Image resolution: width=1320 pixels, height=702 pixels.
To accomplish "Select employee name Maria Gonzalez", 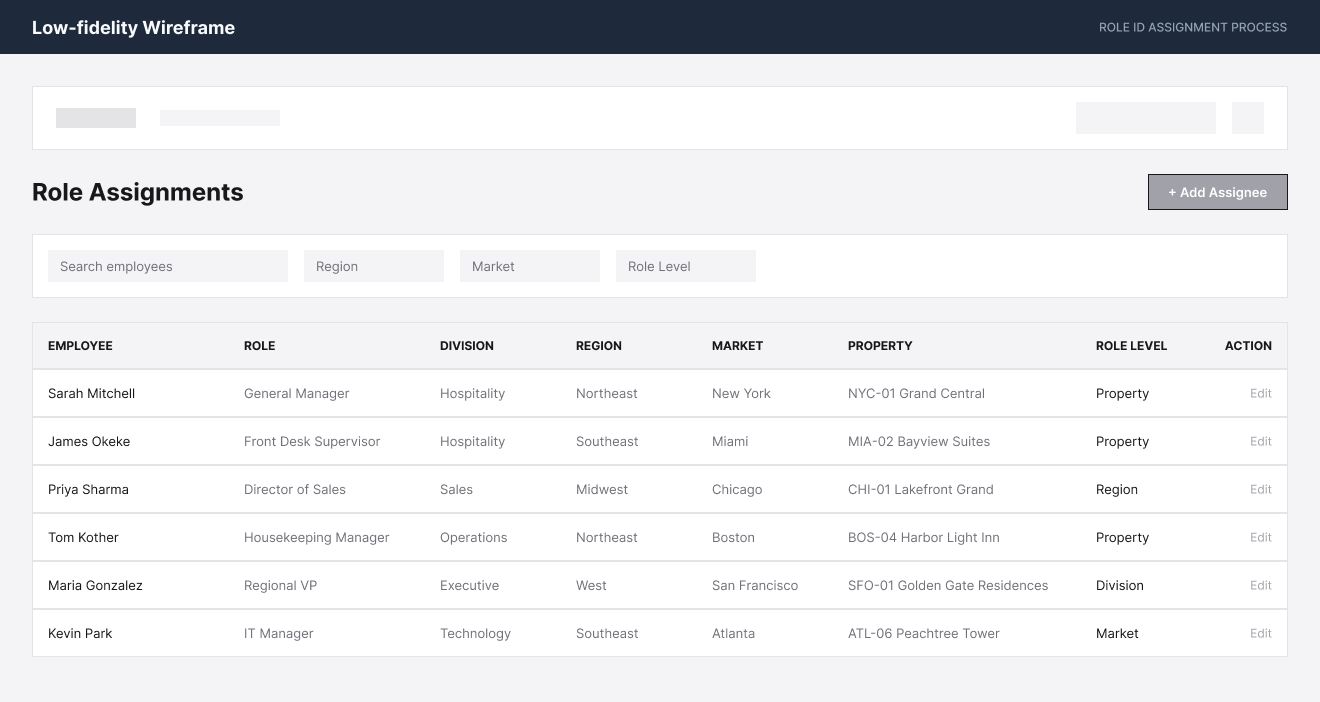I will [x=95, y=585].
